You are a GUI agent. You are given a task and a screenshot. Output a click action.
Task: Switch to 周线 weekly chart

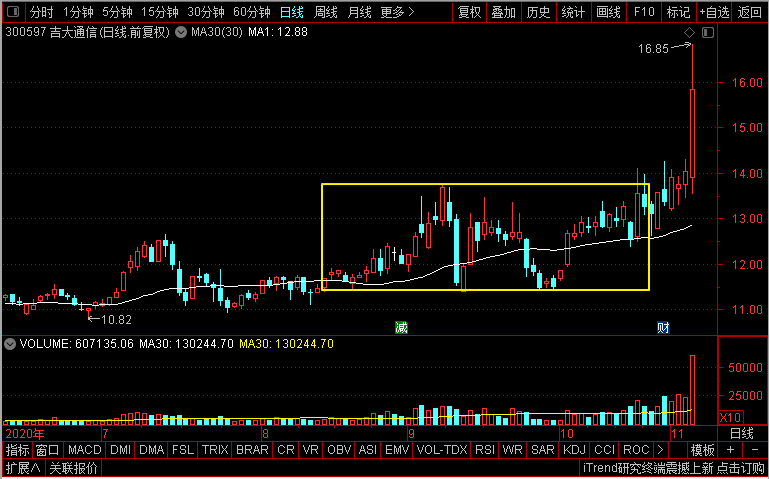pyautogui.click(x=326, y=12)
